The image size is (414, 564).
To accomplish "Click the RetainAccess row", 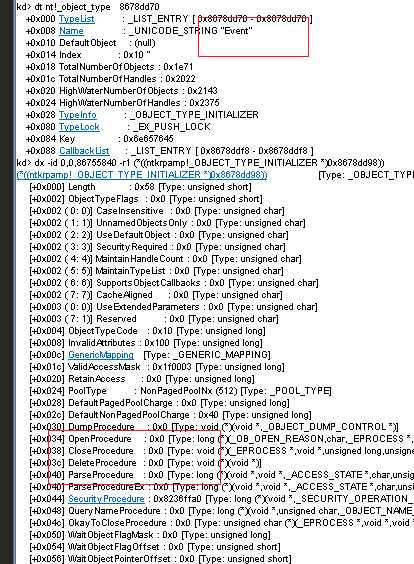I will (142, 379).
